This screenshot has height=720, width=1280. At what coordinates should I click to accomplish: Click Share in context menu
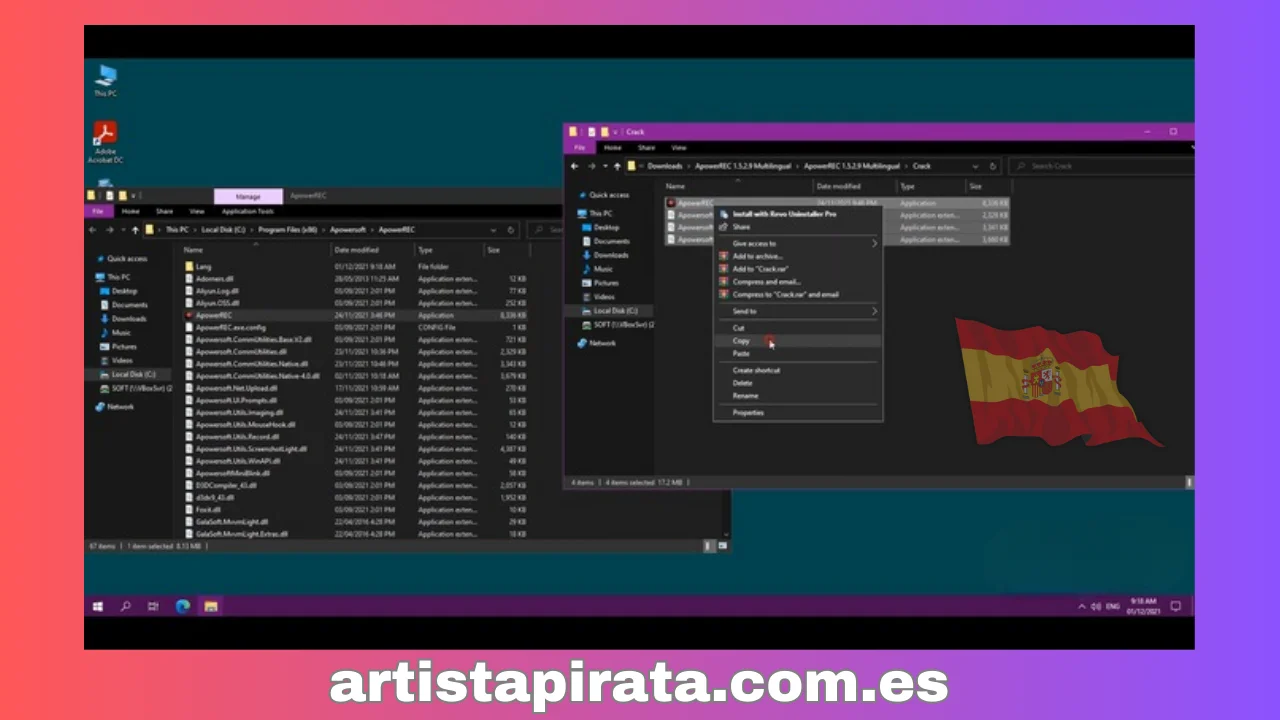(798, 227)
